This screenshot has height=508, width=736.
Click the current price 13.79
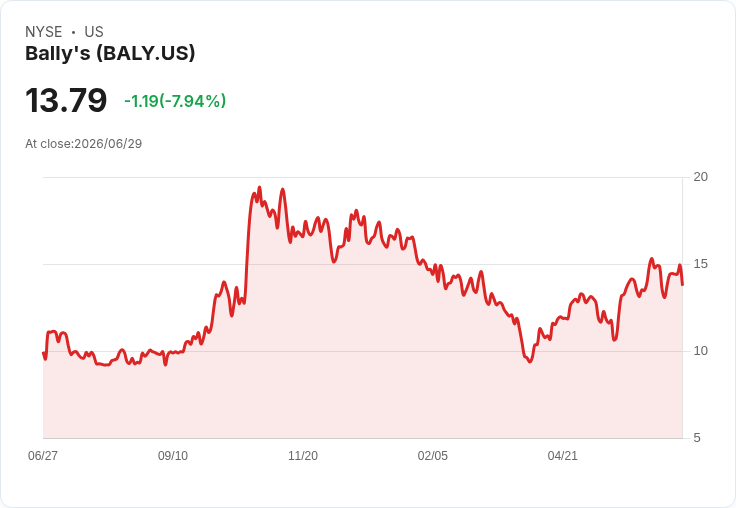pos(66,100)
